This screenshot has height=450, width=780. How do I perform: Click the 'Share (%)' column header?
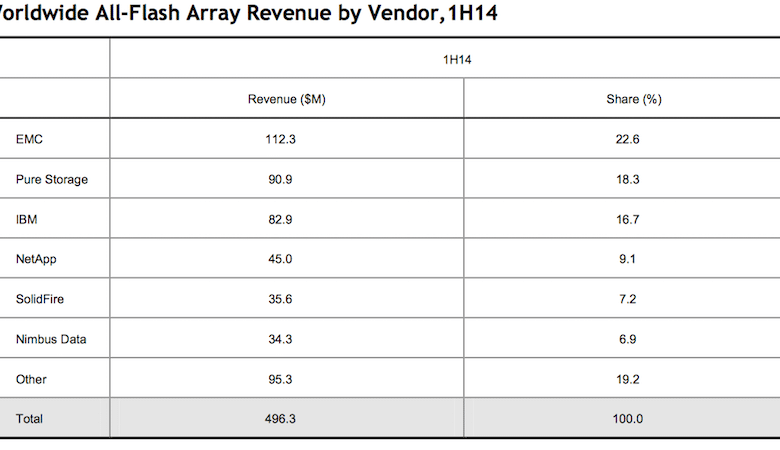point(634,99)
